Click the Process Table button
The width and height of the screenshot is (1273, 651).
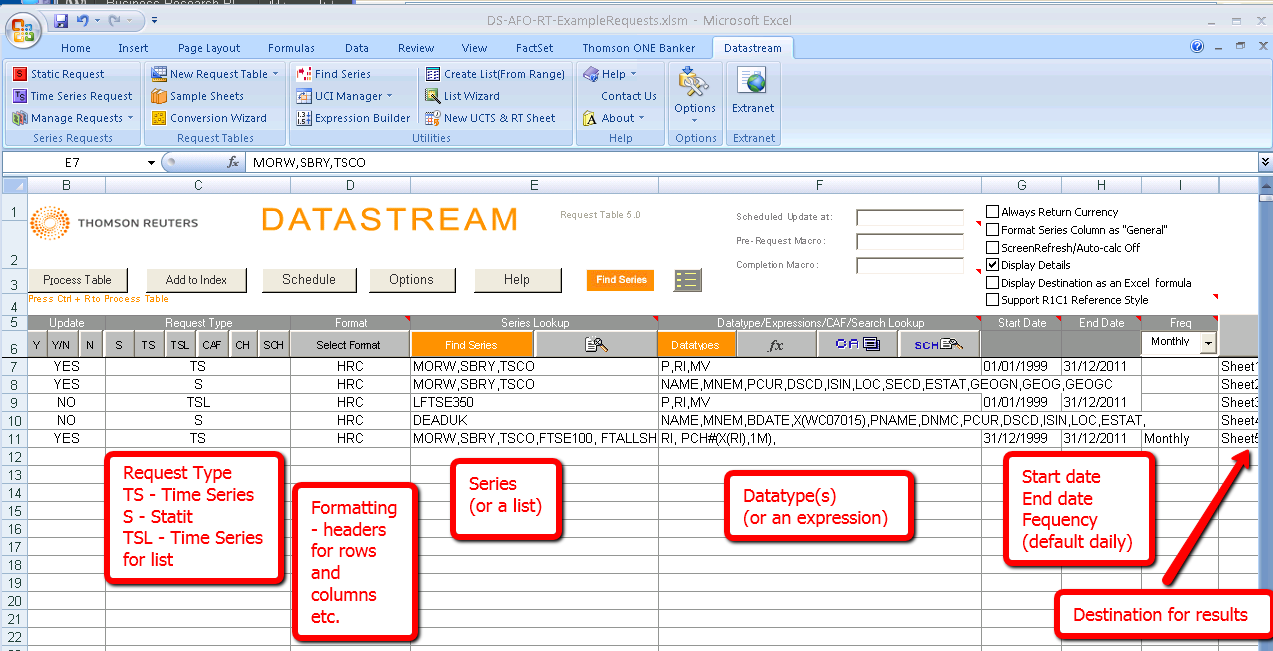[78, 280]
